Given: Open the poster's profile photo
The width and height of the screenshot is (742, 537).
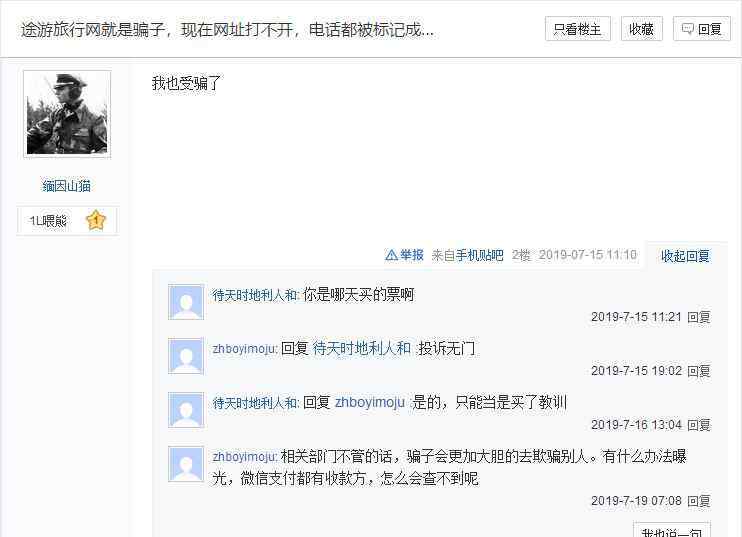Looking at the screenshot, I should pyautogui.click(x=67, y=114).
